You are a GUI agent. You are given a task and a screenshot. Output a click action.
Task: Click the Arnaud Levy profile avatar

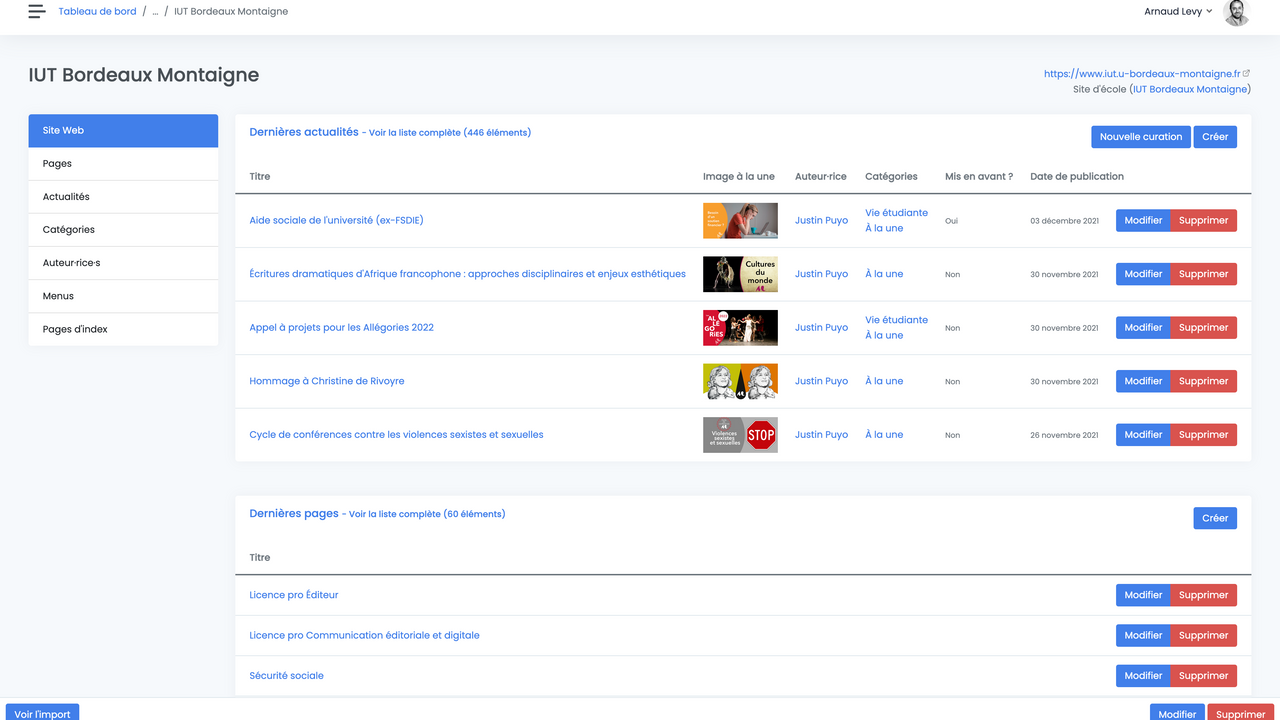(x=1236, y=13)
